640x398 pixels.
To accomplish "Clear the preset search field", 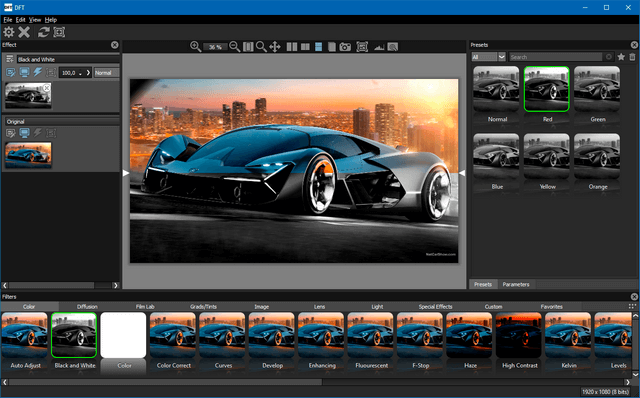I will pyautogui.click(x=609, y=57).
